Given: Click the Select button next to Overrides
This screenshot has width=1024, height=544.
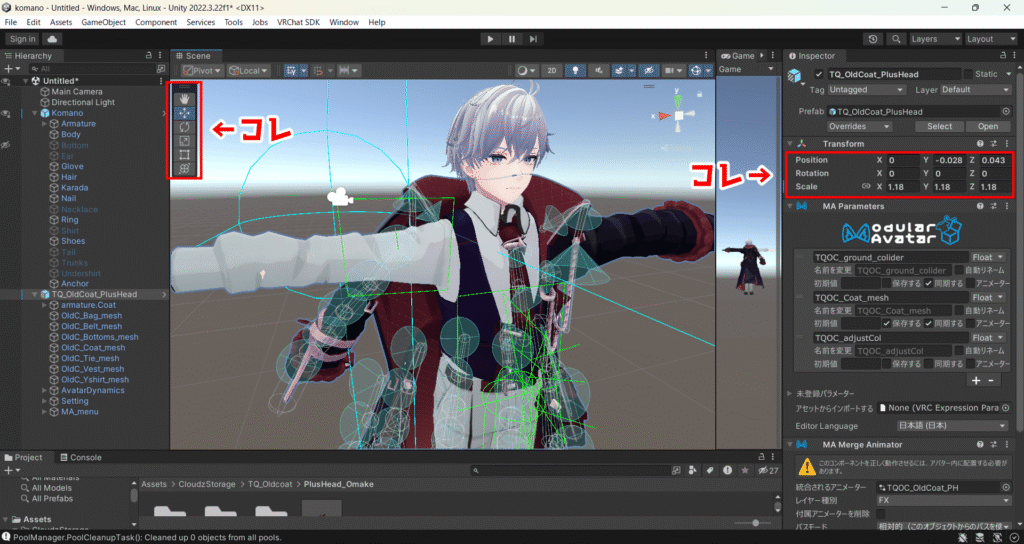Looking at the screenshot, I should 939,127.
